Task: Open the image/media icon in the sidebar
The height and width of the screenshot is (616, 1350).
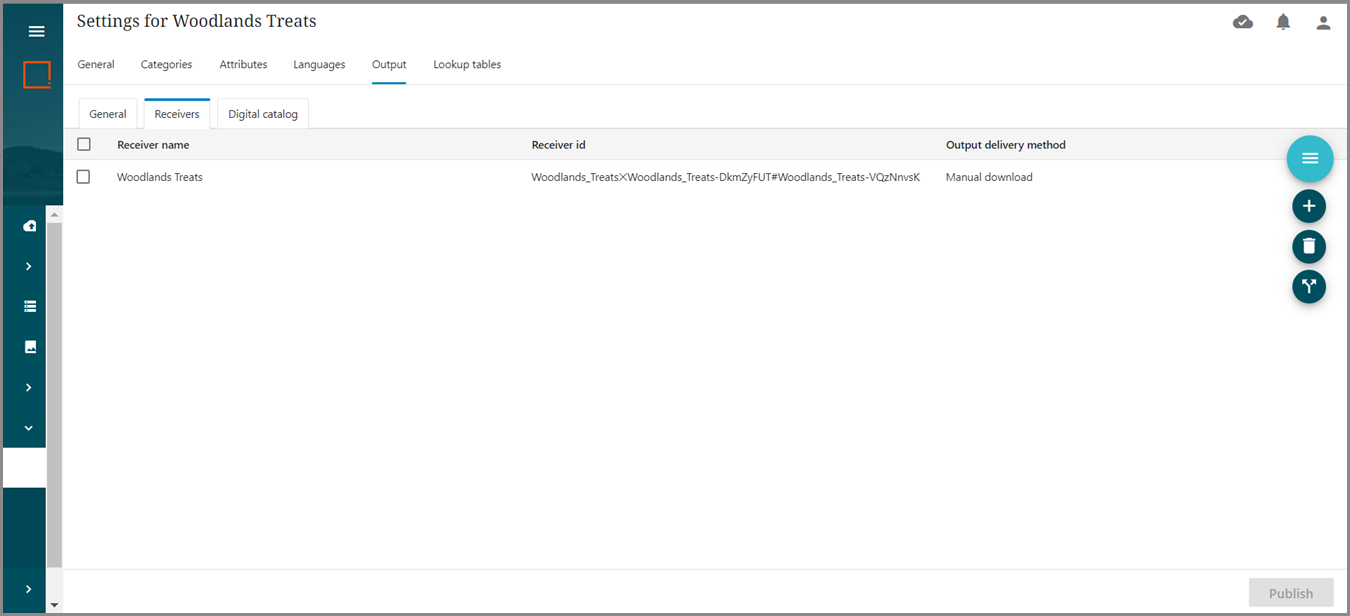Action: [x=30, y=347]
